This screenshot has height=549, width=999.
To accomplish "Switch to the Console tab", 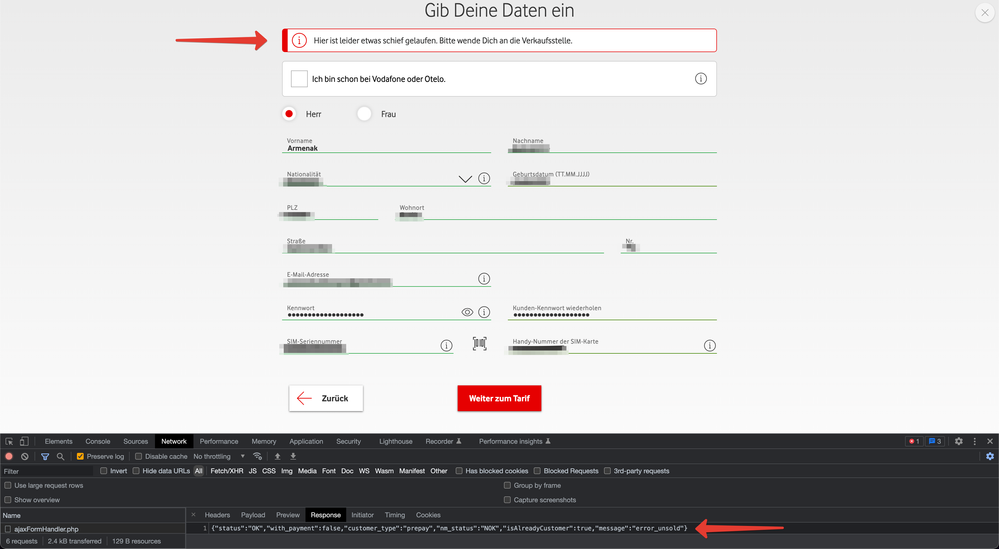I will coord(97,441).
